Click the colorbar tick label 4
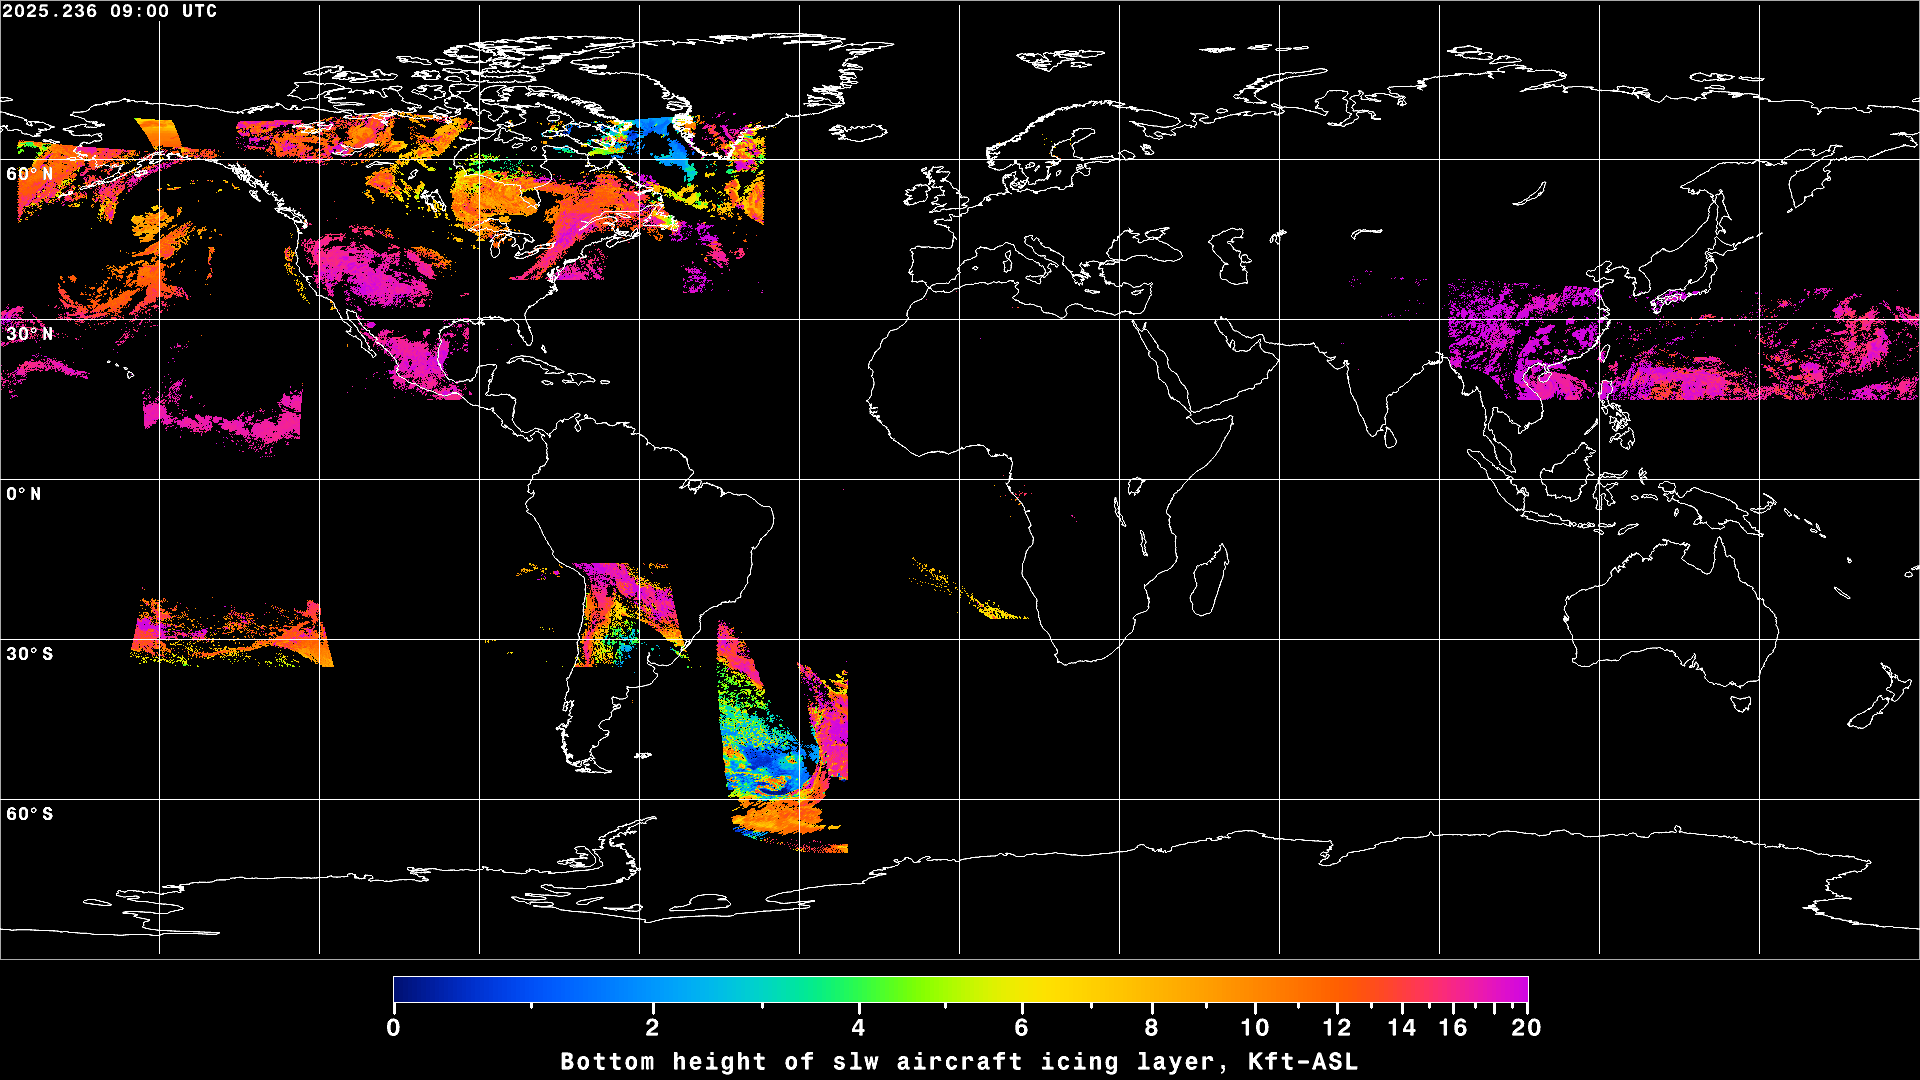Screen dimensions: 1920x1080 pos(858,1028)
